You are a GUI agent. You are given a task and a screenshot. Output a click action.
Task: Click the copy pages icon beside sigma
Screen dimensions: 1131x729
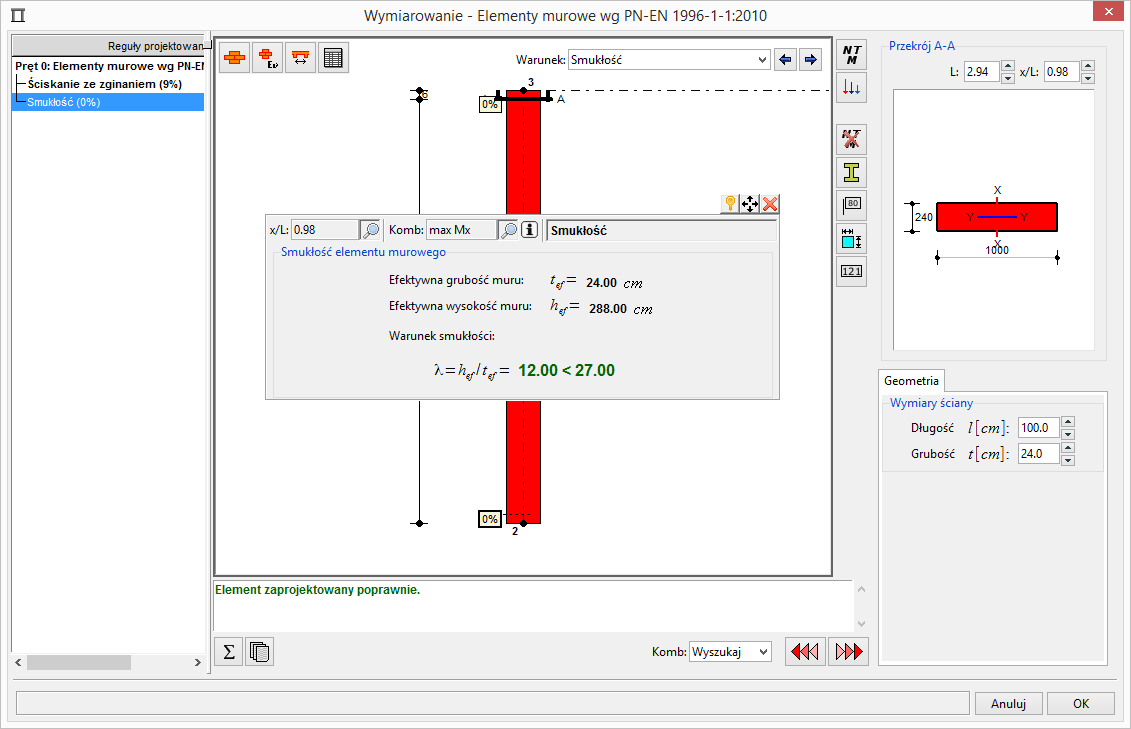(x=260, y=652)
